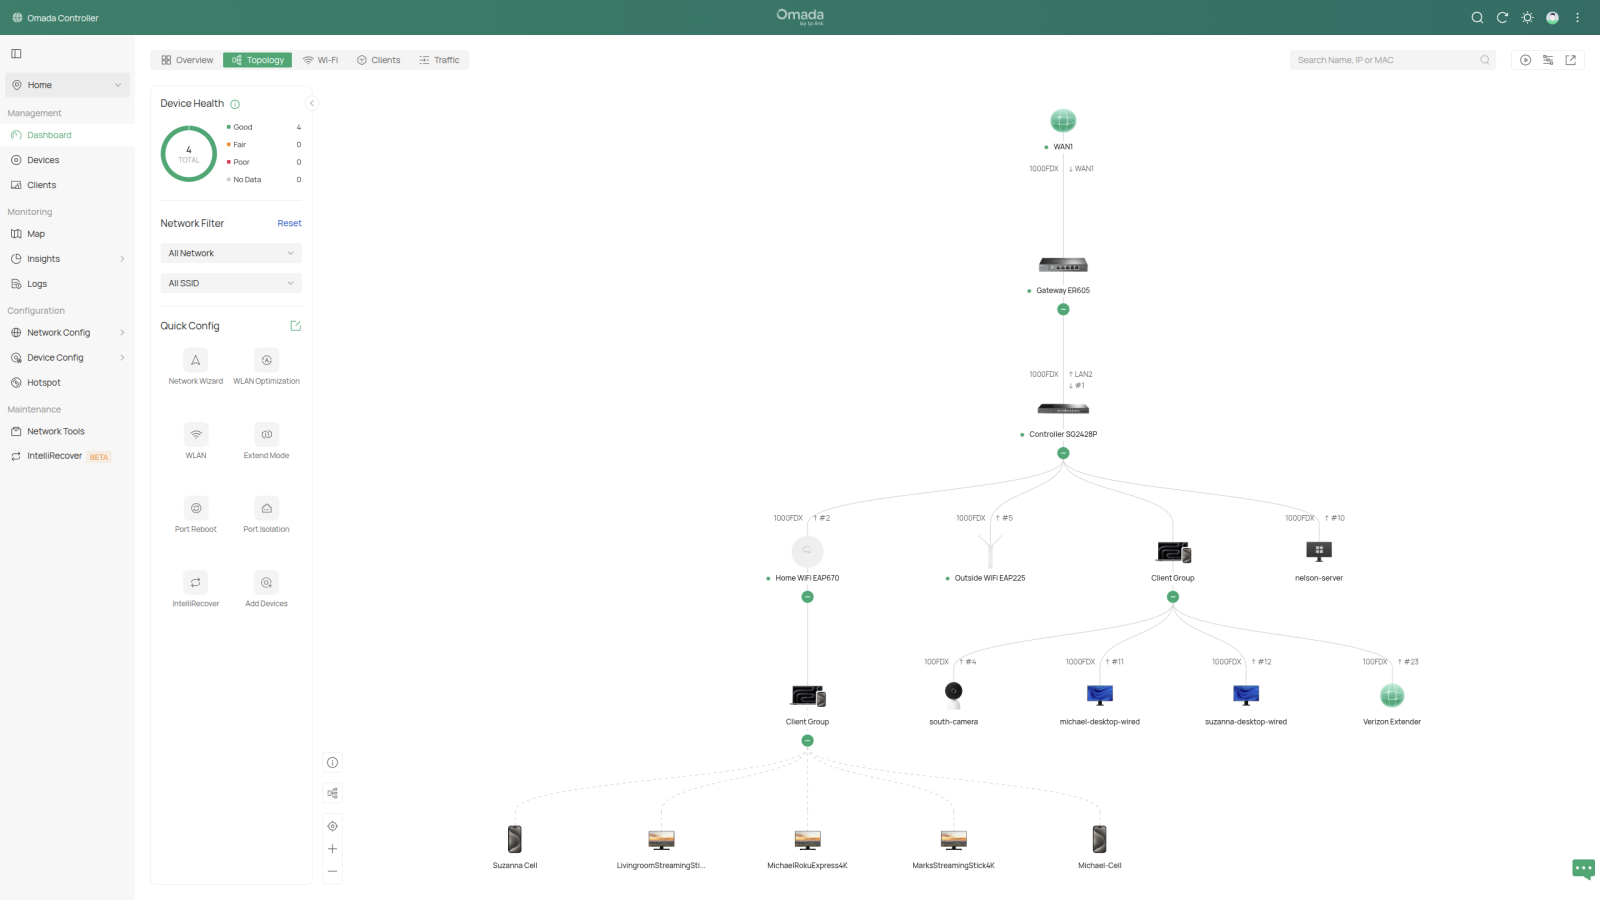The image size is (1600, 900).
Task: Click the Gateway ER605 device icon
Action: tap(1063, 265)
